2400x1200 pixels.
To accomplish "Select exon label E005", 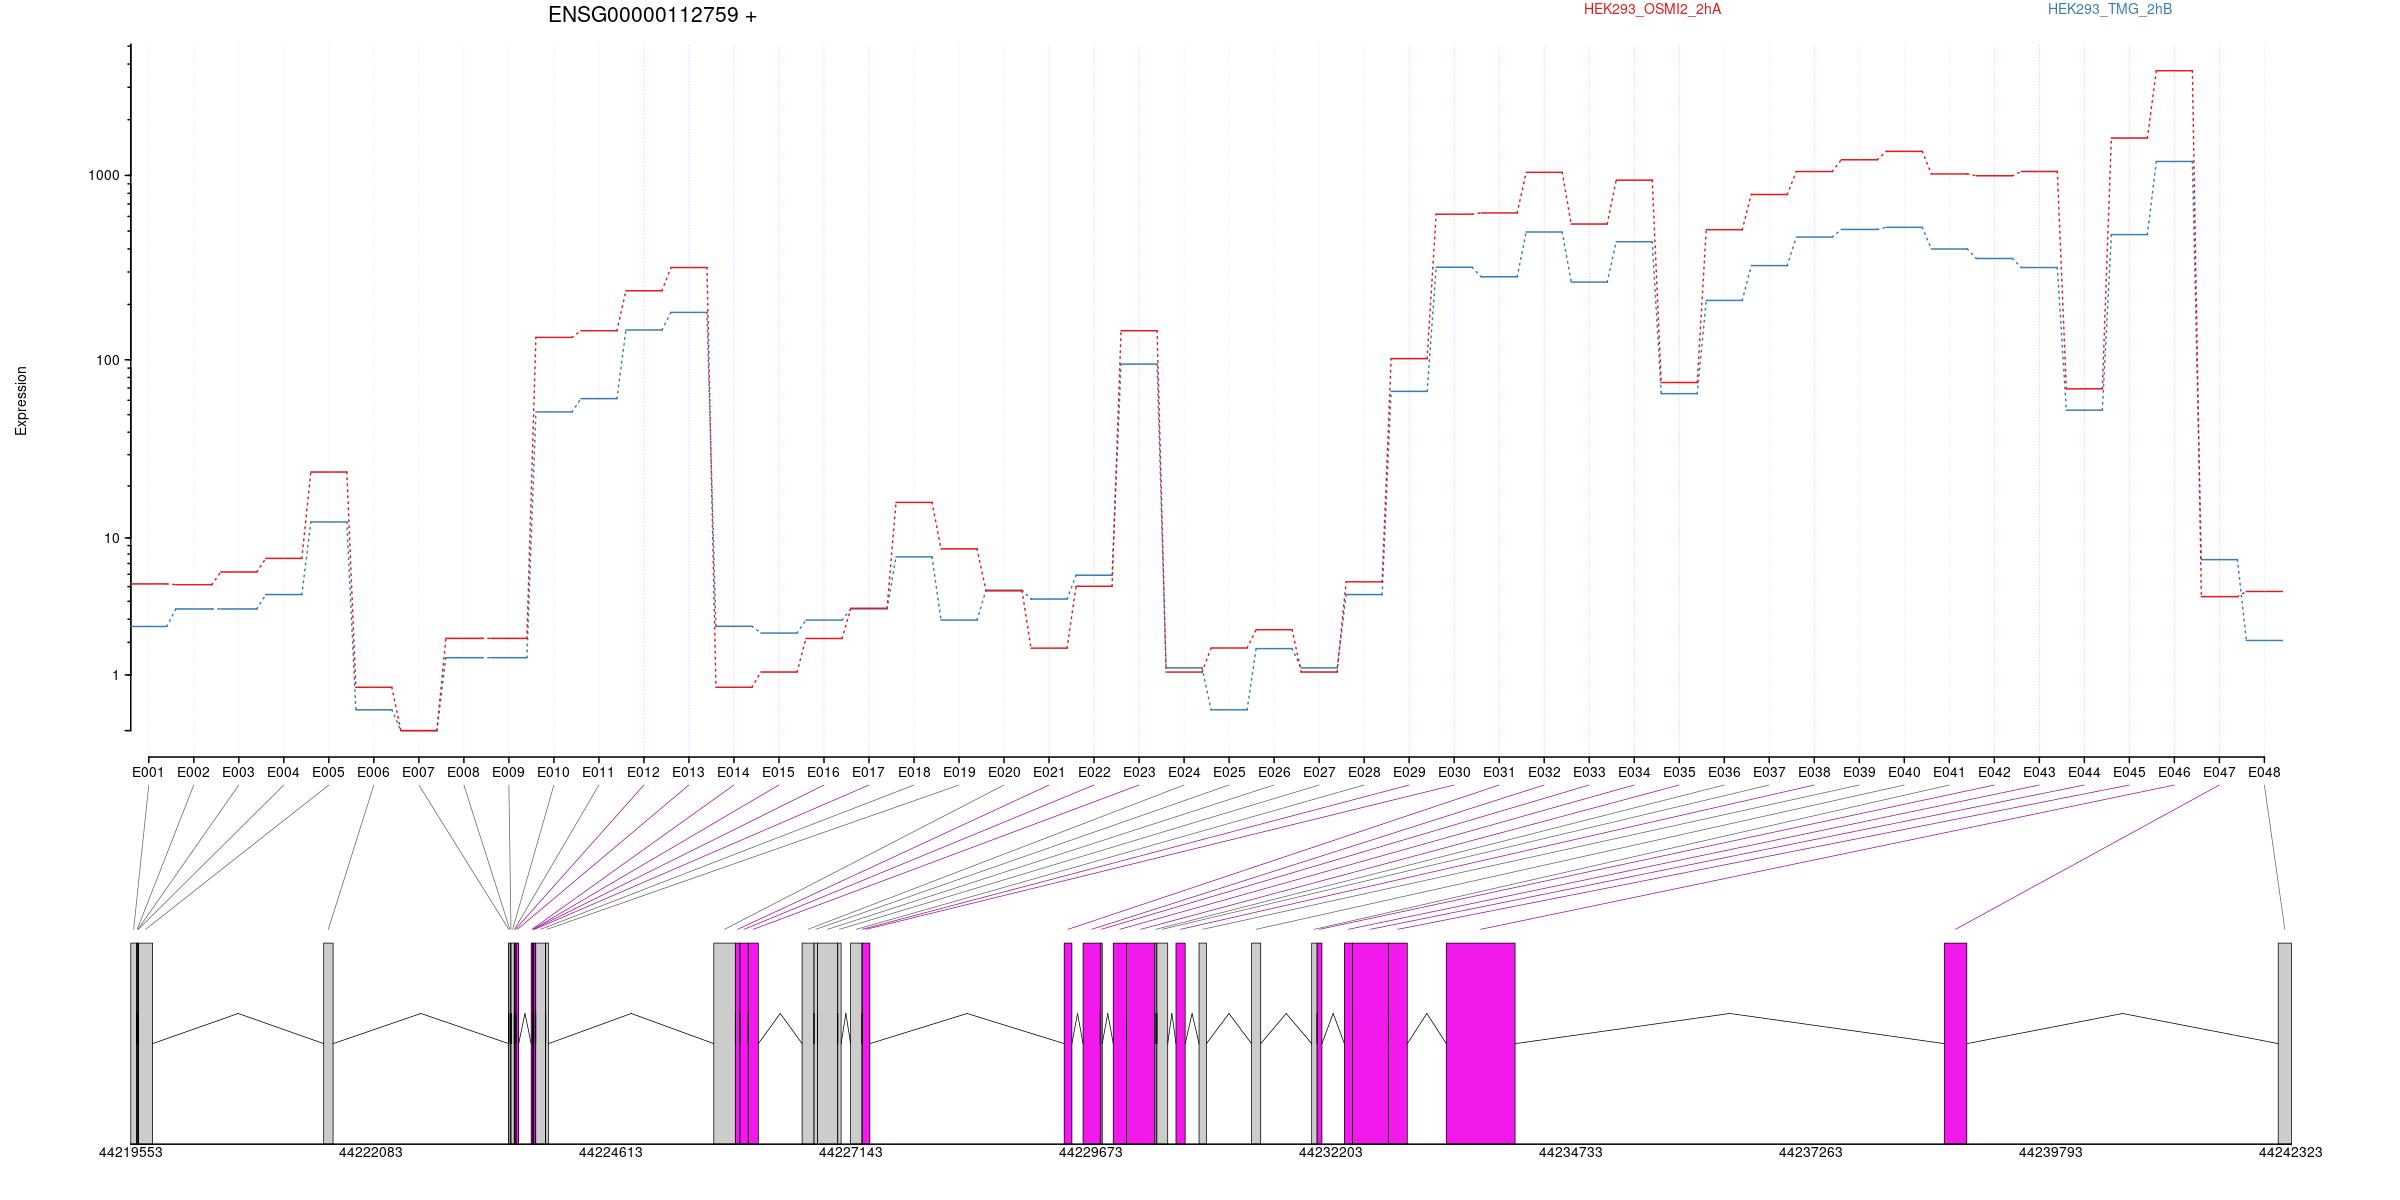I will (328, 772).
